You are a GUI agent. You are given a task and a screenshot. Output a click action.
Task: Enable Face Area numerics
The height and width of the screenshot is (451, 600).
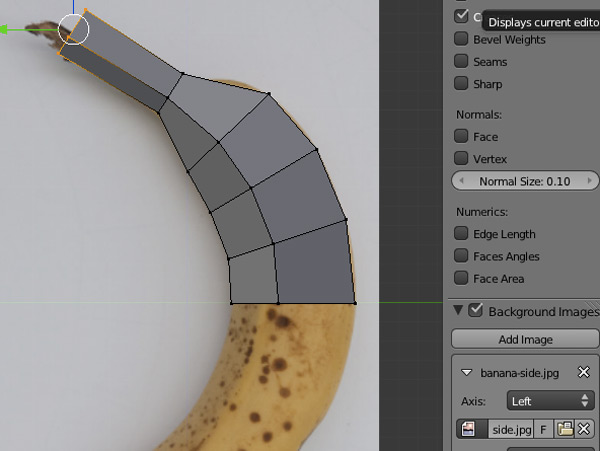pyautogui.click(x=461, y=278)
